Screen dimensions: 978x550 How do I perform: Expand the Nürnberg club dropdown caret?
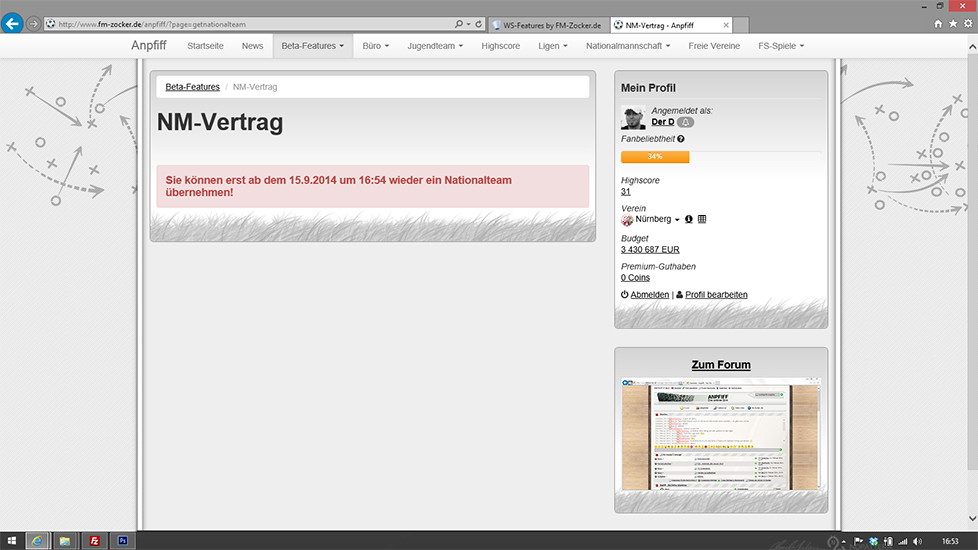click(677, 220)
